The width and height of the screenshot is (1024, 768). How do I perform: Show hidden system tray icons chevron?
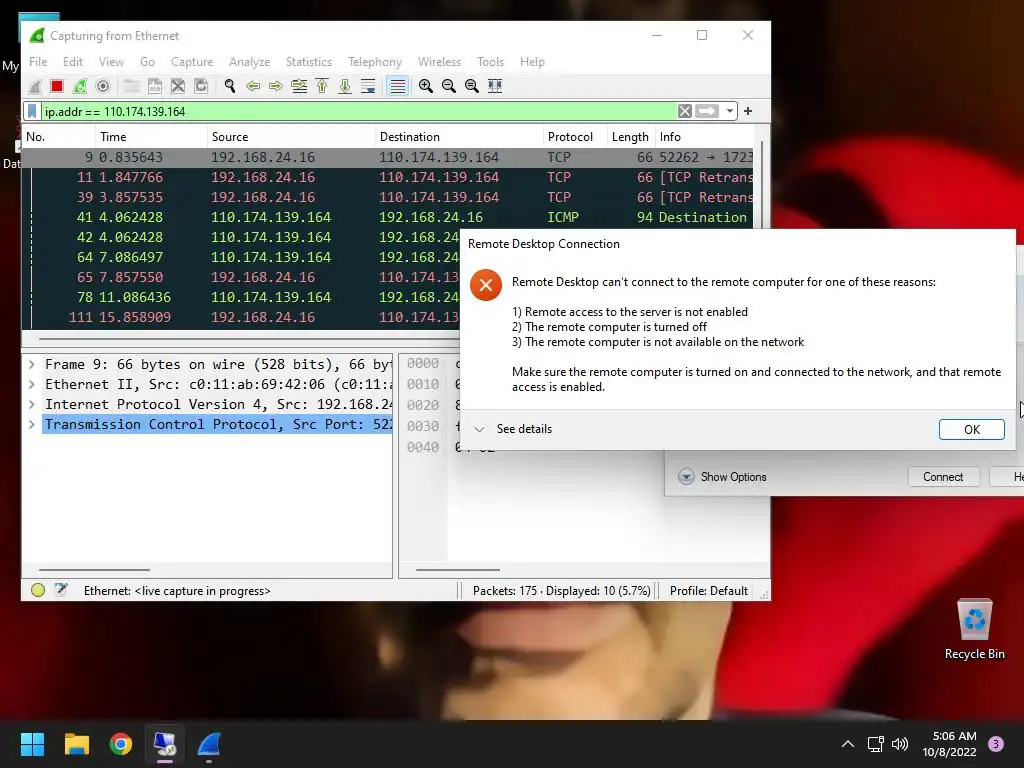click(x=848, y=744)
